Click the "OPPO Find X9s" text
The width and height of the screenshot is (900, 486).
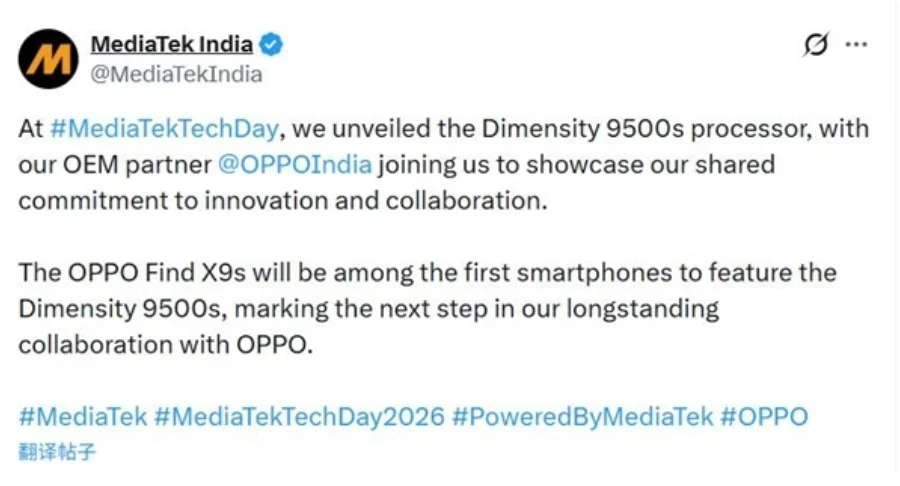(x=135, y=273)
